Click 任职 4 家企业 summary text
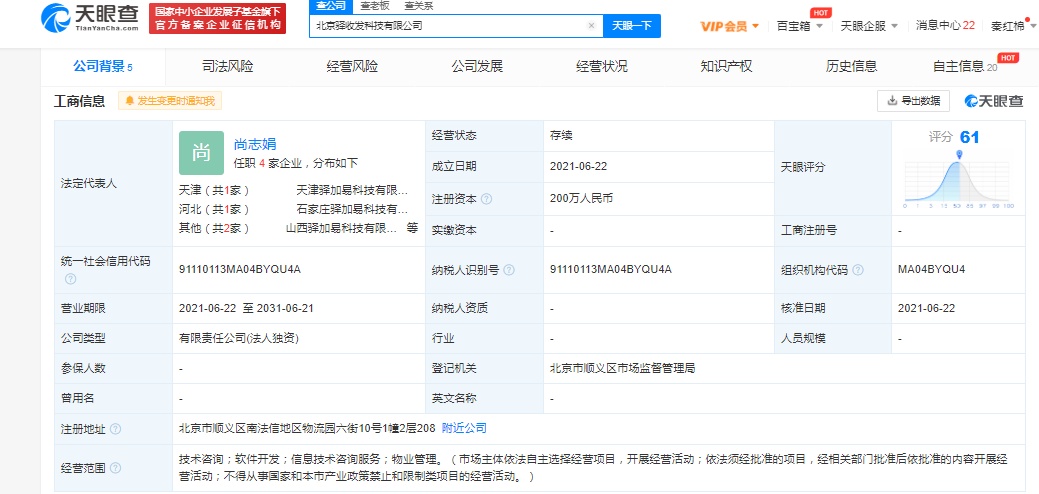The width and height of the screenshot is (1039, 494). 296,163
